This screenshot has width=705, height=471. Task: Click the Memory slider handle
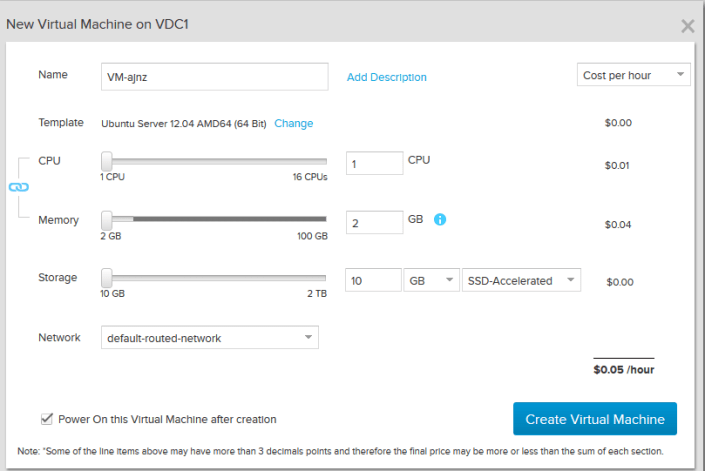pyautogui.click(x=106, y=219)
